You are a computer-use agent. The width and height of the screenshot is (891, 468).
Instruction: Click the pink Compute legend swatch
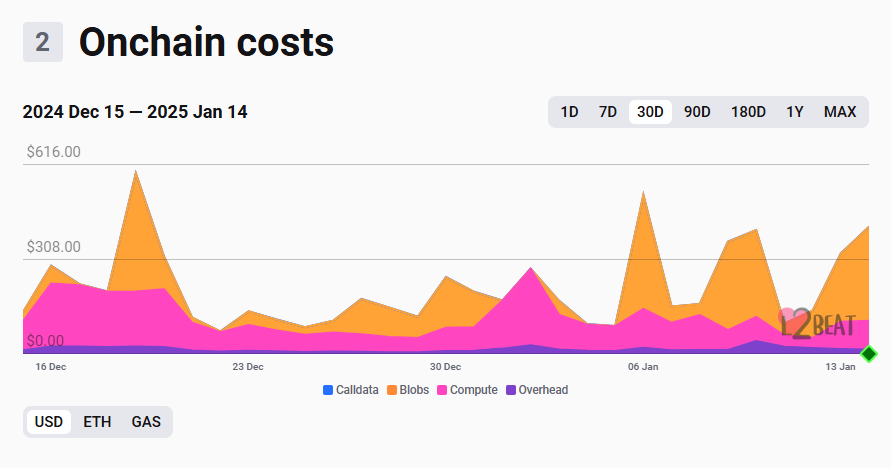442,390
